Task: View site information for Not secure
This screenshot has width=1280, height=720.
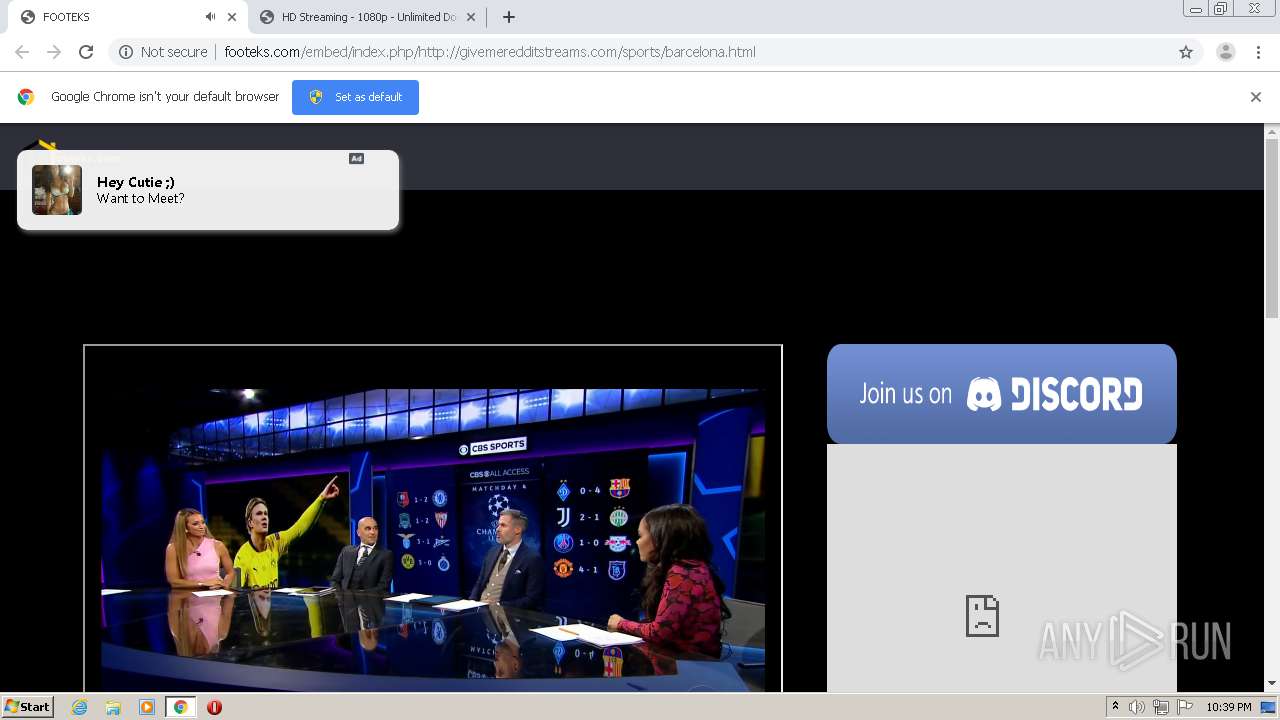Action: 163,52
